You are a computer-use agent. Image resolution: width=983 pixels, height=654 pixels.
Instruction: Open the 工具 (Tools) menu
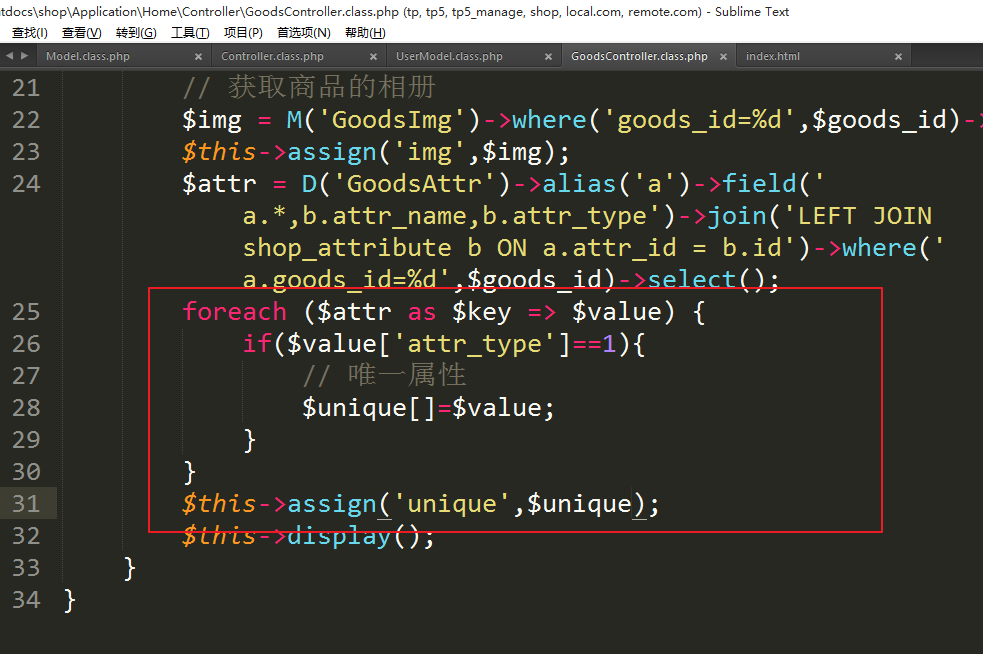(x=189, y=33)
